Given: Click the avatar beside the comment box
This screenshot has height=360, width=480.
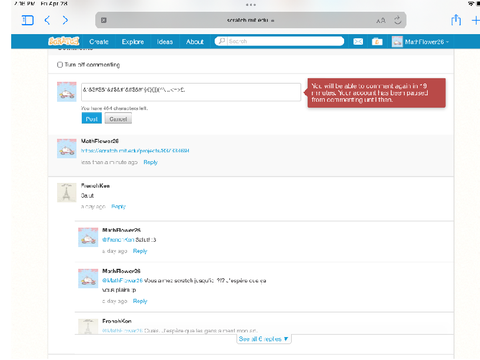Looking at the screenshot, I should point(67,92).
